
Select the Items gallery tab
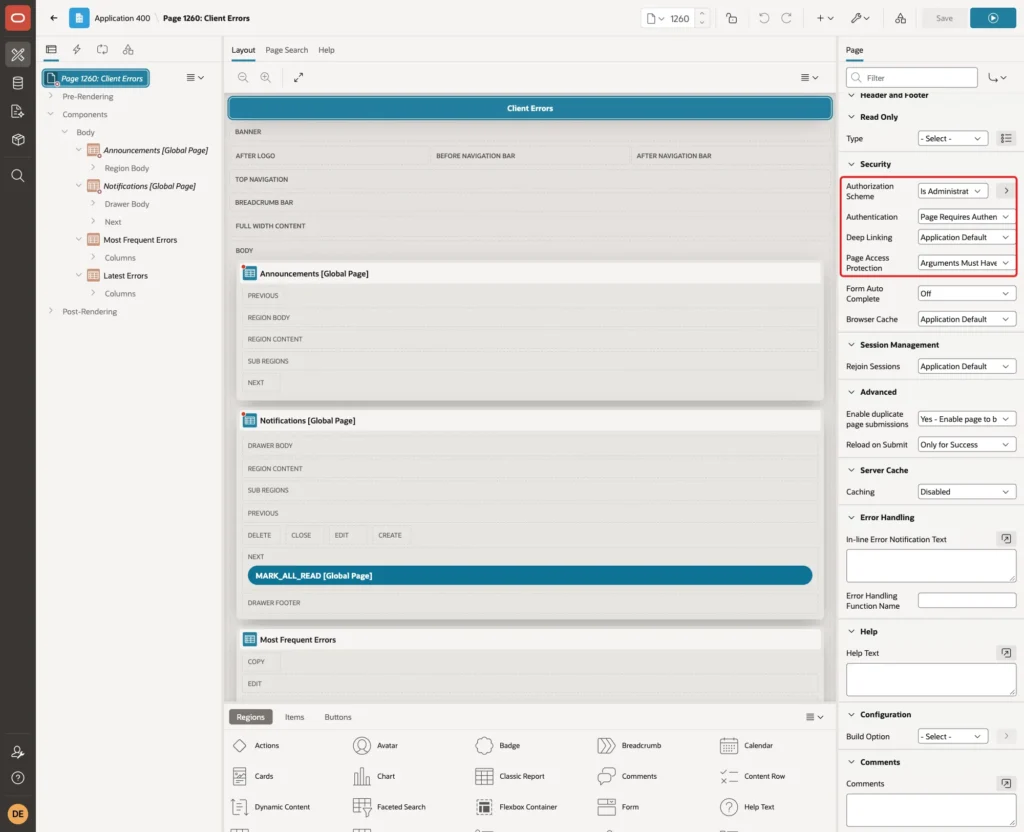pos(294,716)
